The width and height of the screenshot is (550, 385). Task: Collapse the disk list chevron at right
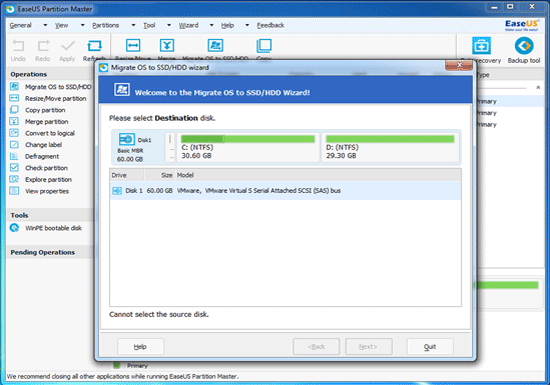(538, 87)
